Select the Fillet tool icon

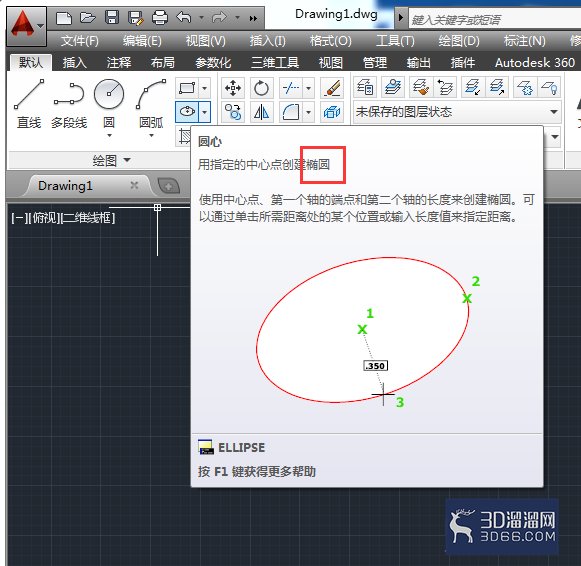click(x=291, y=112)
